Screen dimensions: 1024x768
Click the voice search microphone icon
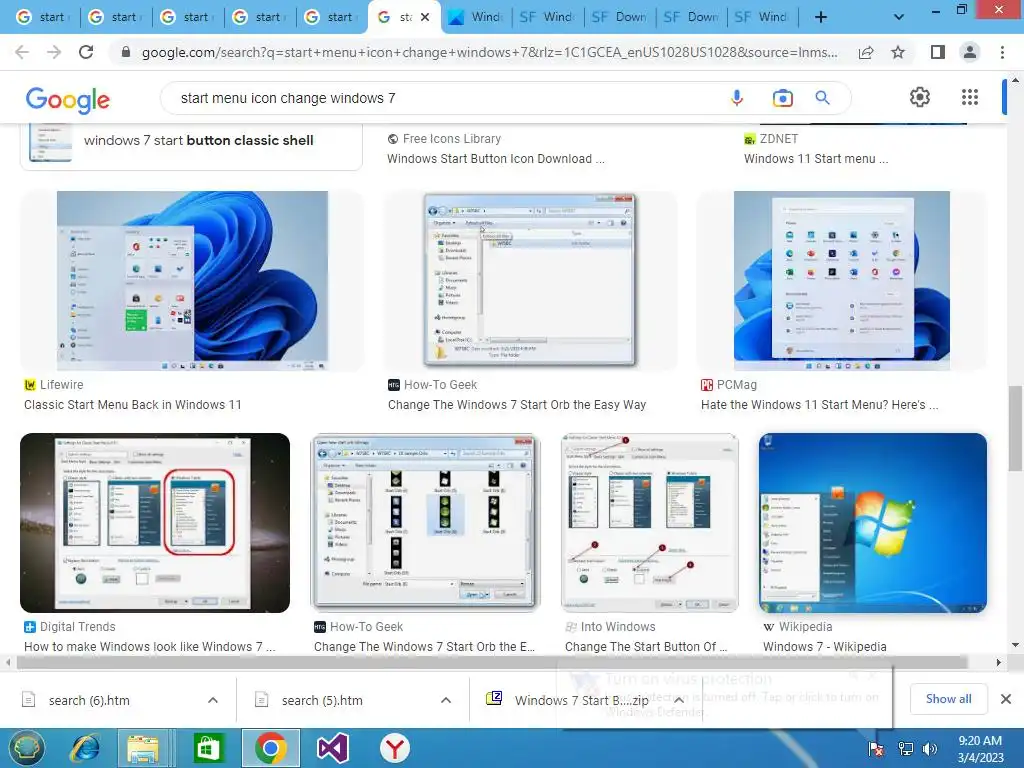(x=737, y=98)
